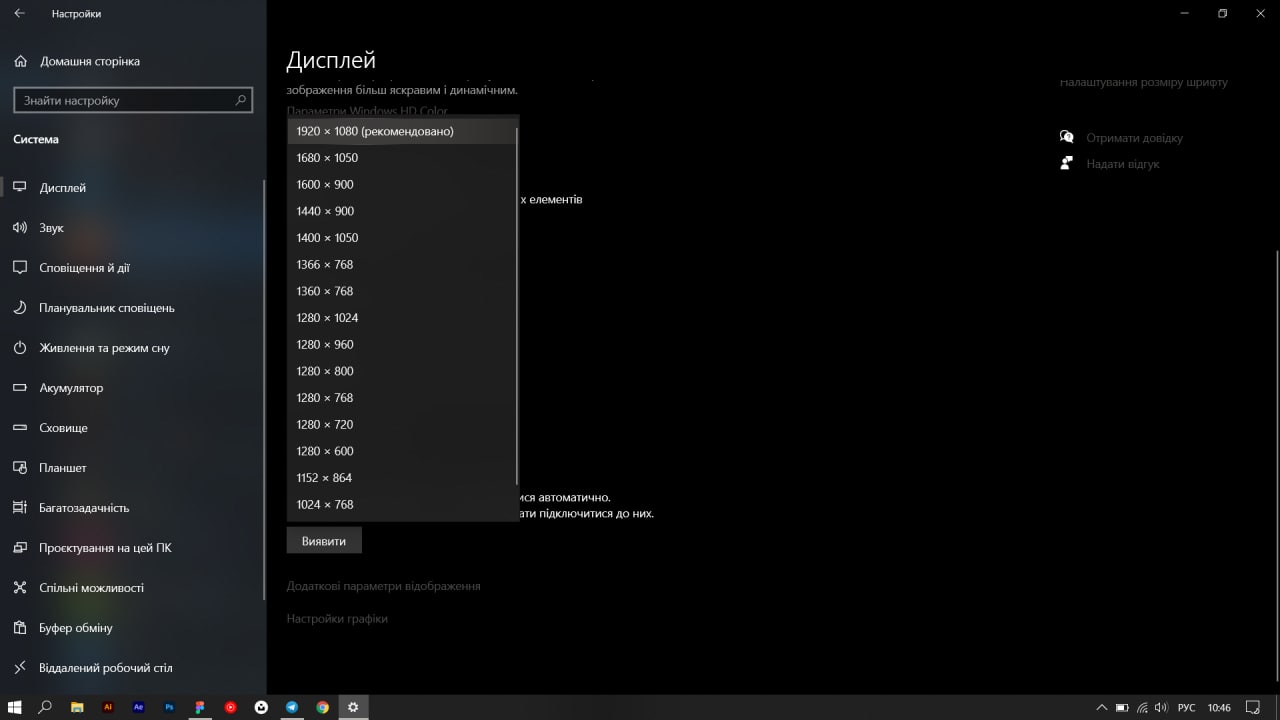The height and width of the screenshot is (720, 1280).
Task: Switch to Figma in taskbar
Action: click(200, 707)
